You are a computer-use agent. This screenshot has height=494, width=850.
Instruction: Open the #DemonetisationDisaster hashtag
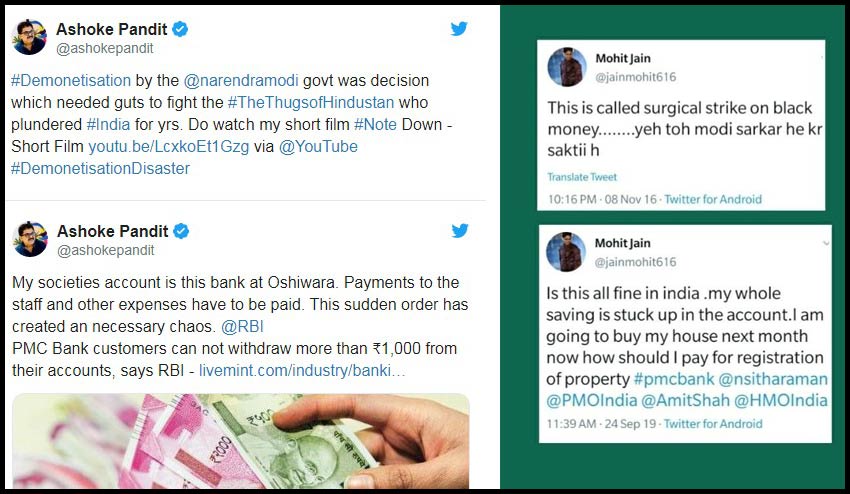coord(100,168)
